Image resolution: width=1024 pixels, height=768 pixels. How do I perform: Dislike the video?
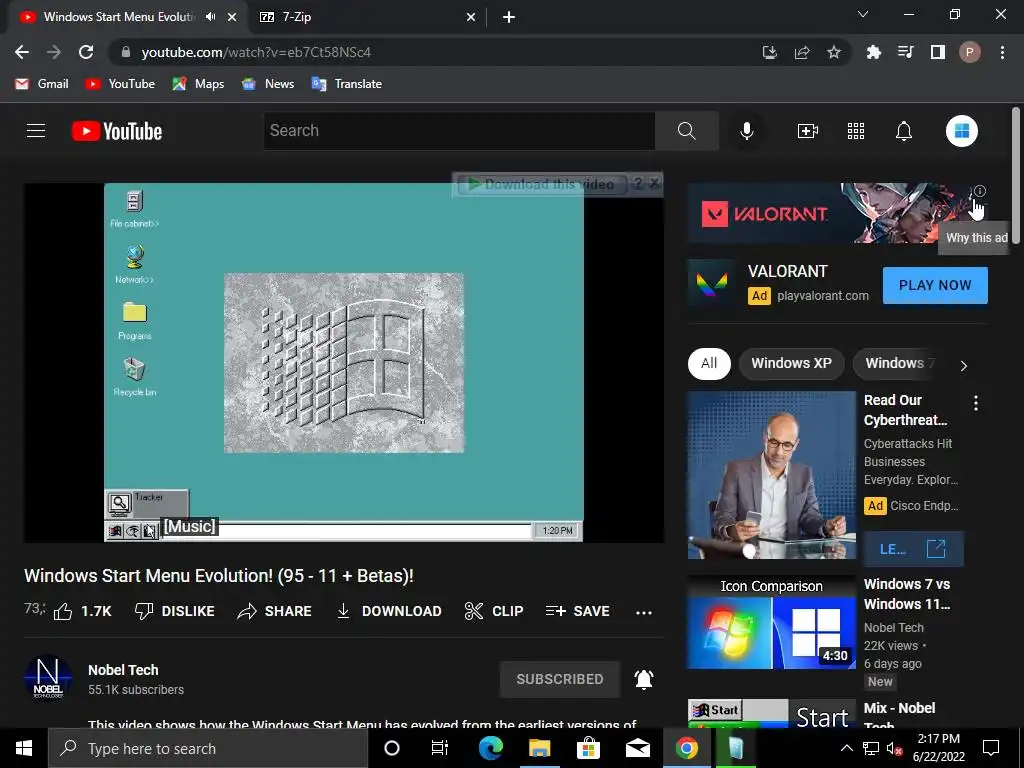pyautogui.click(x=174, y=611)
